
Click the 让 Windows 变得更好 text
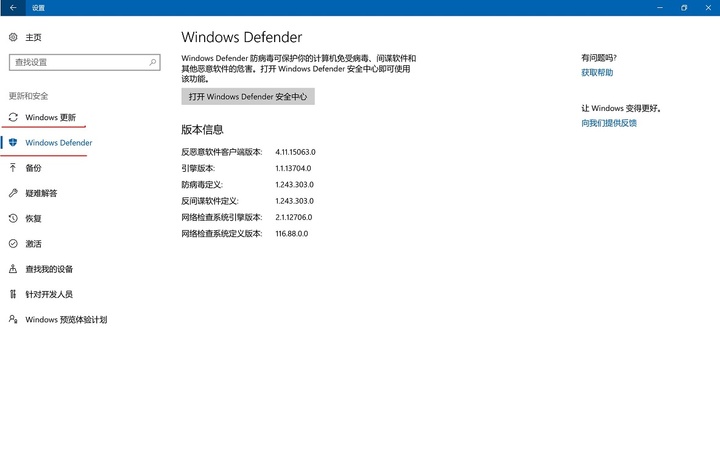(x=621, y=108)
